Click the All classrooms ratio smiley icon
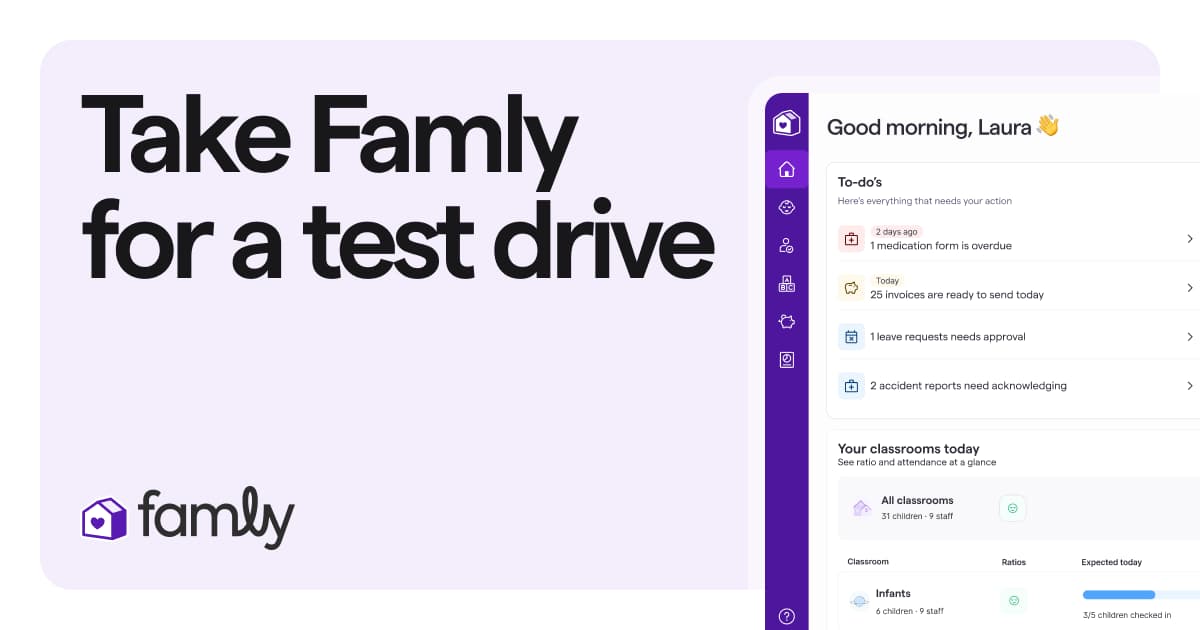This screenshot has height=630, width=1200. click(x=1012, y=508)
